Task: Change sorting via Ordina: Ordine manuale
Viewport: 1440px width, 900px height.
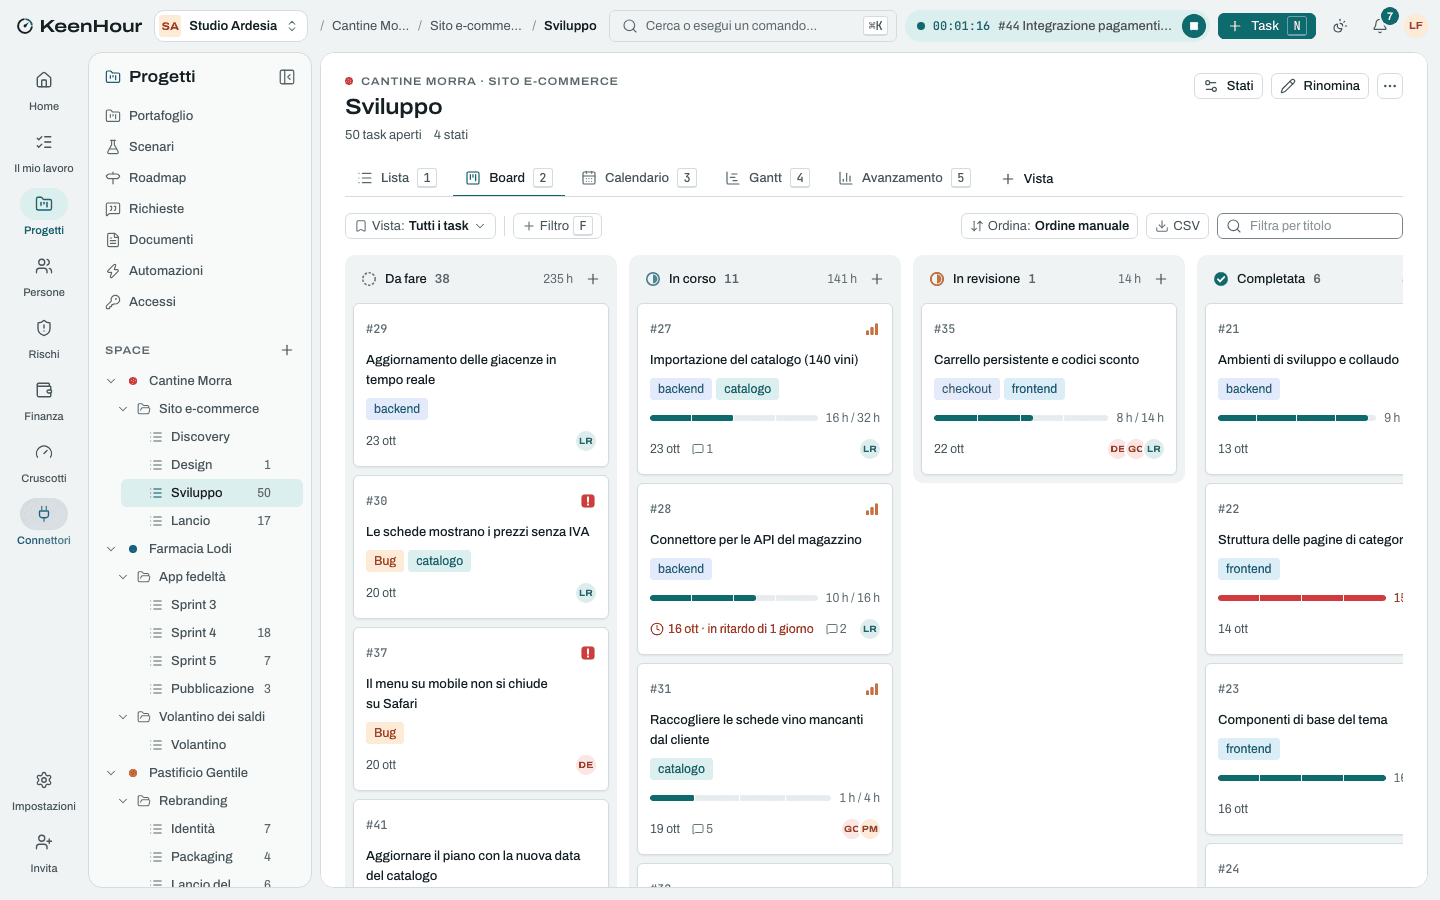Action: tap(1050, 226)
